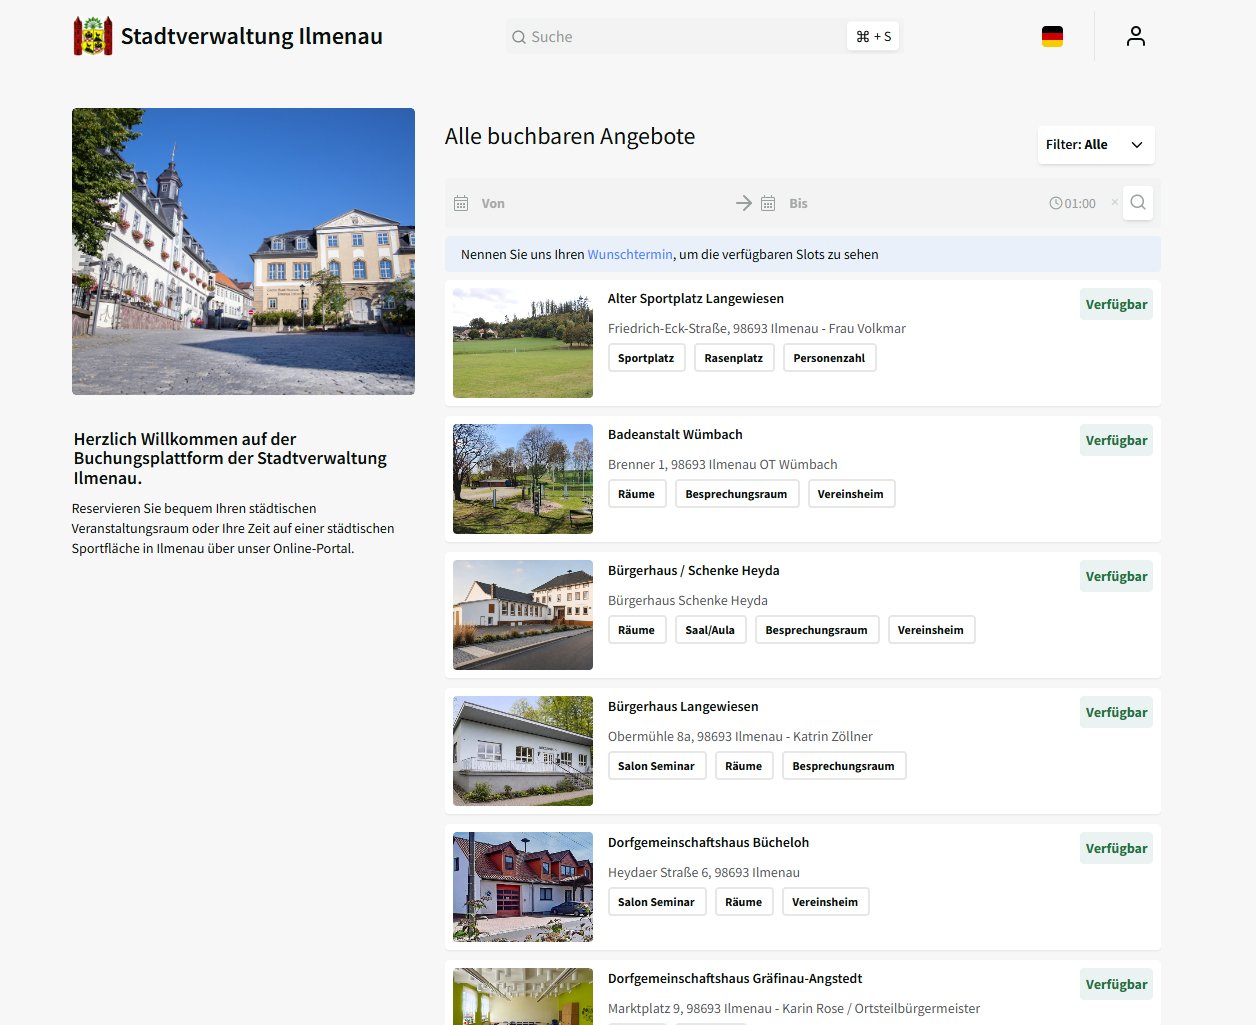This screenshot has width=1256, height=1025.
Task: Click the search magnifier icon in Suche field
Action: point(519,37)
